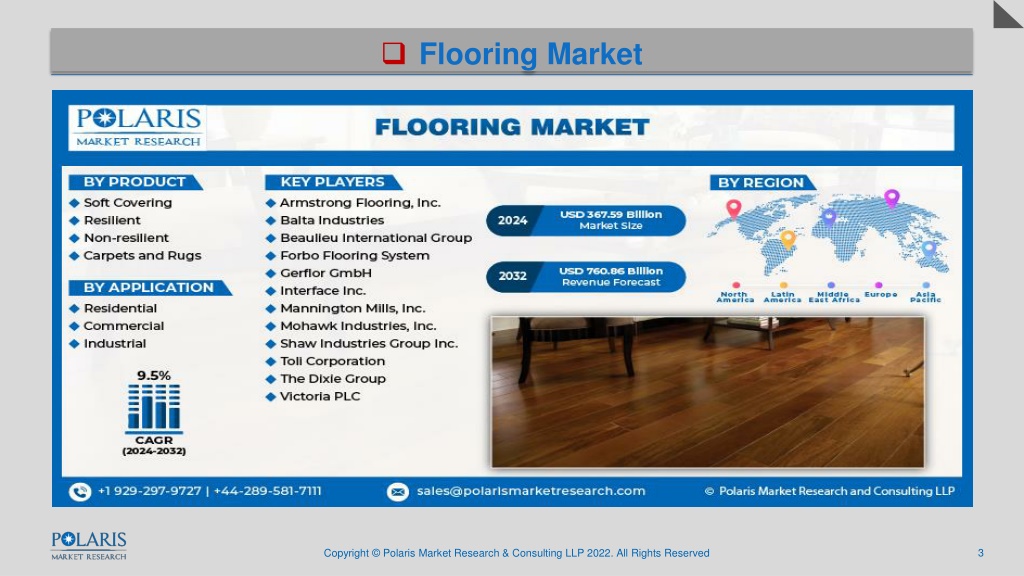Click 'Shaw Industries Group Inc.' in key players
Screen dimensions: 1024x576
point(369,344)
